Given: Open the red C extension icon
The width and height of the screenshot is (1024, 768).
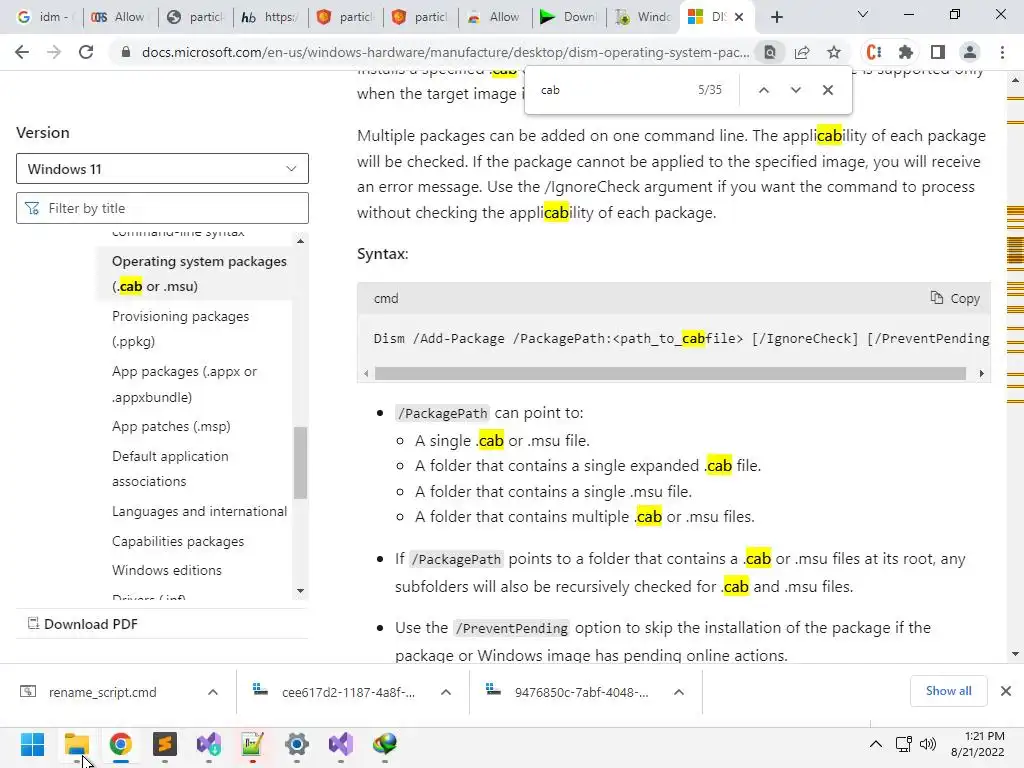Looking at the screenshot, I should pyautogui.click(x=874, y=52).
